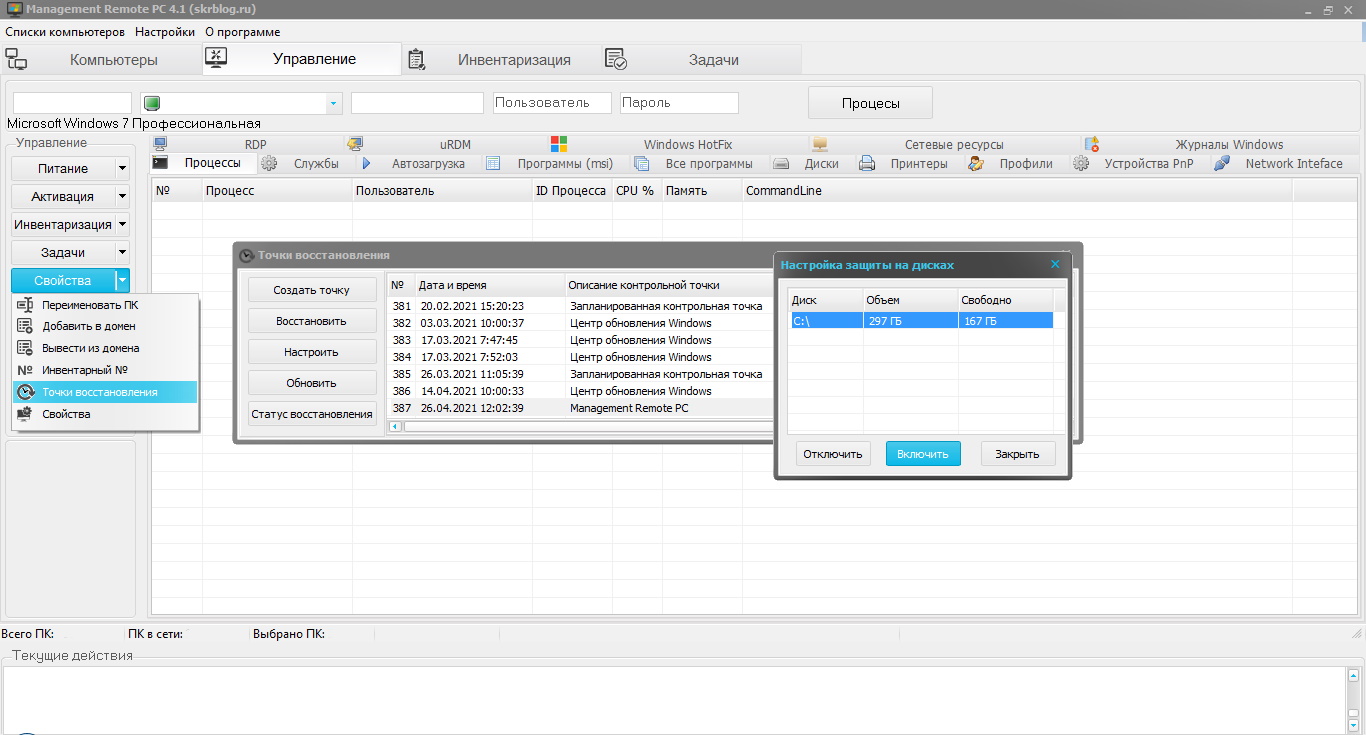This screenshot has height=735, width=1366.
Task: Click the Статус восстановления button
Action: point(312,414)
